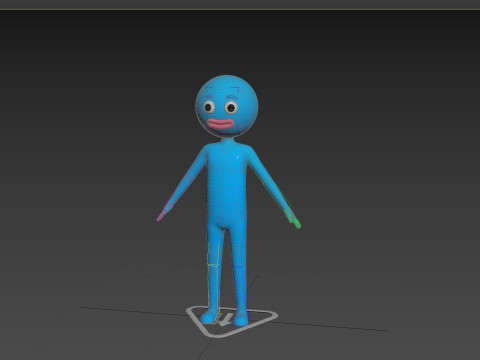Pick the pink-outlined hand control
This screenshot has height=360, width=480.
pyautogui.click(x=164, y=212)
